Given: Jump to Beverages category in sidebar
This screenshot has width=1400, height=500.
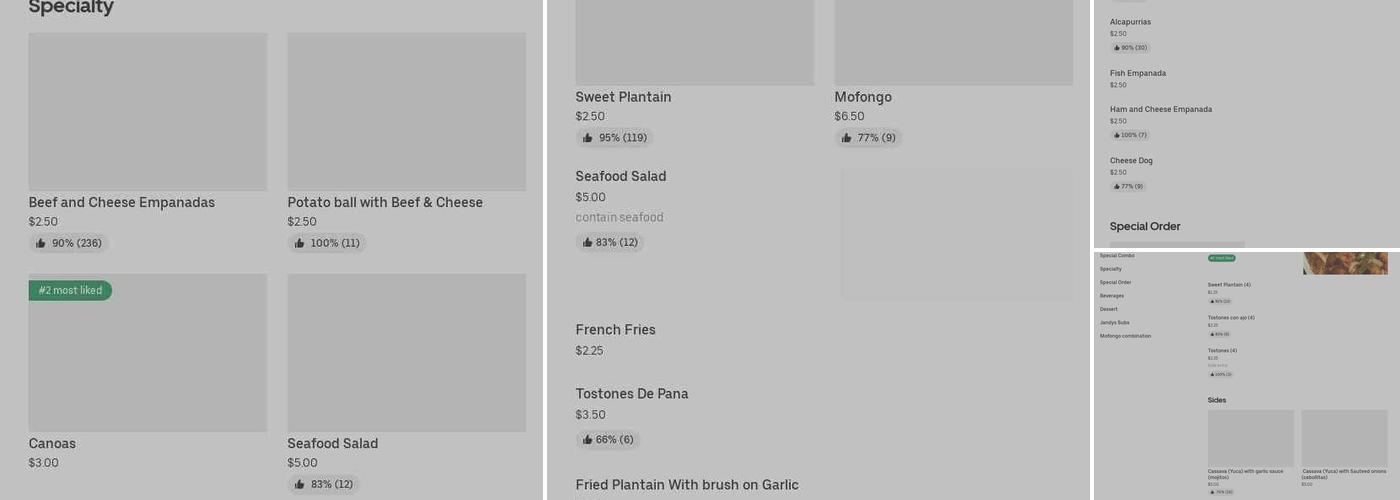Looking at the screenshot, I should coord(1111,296).
